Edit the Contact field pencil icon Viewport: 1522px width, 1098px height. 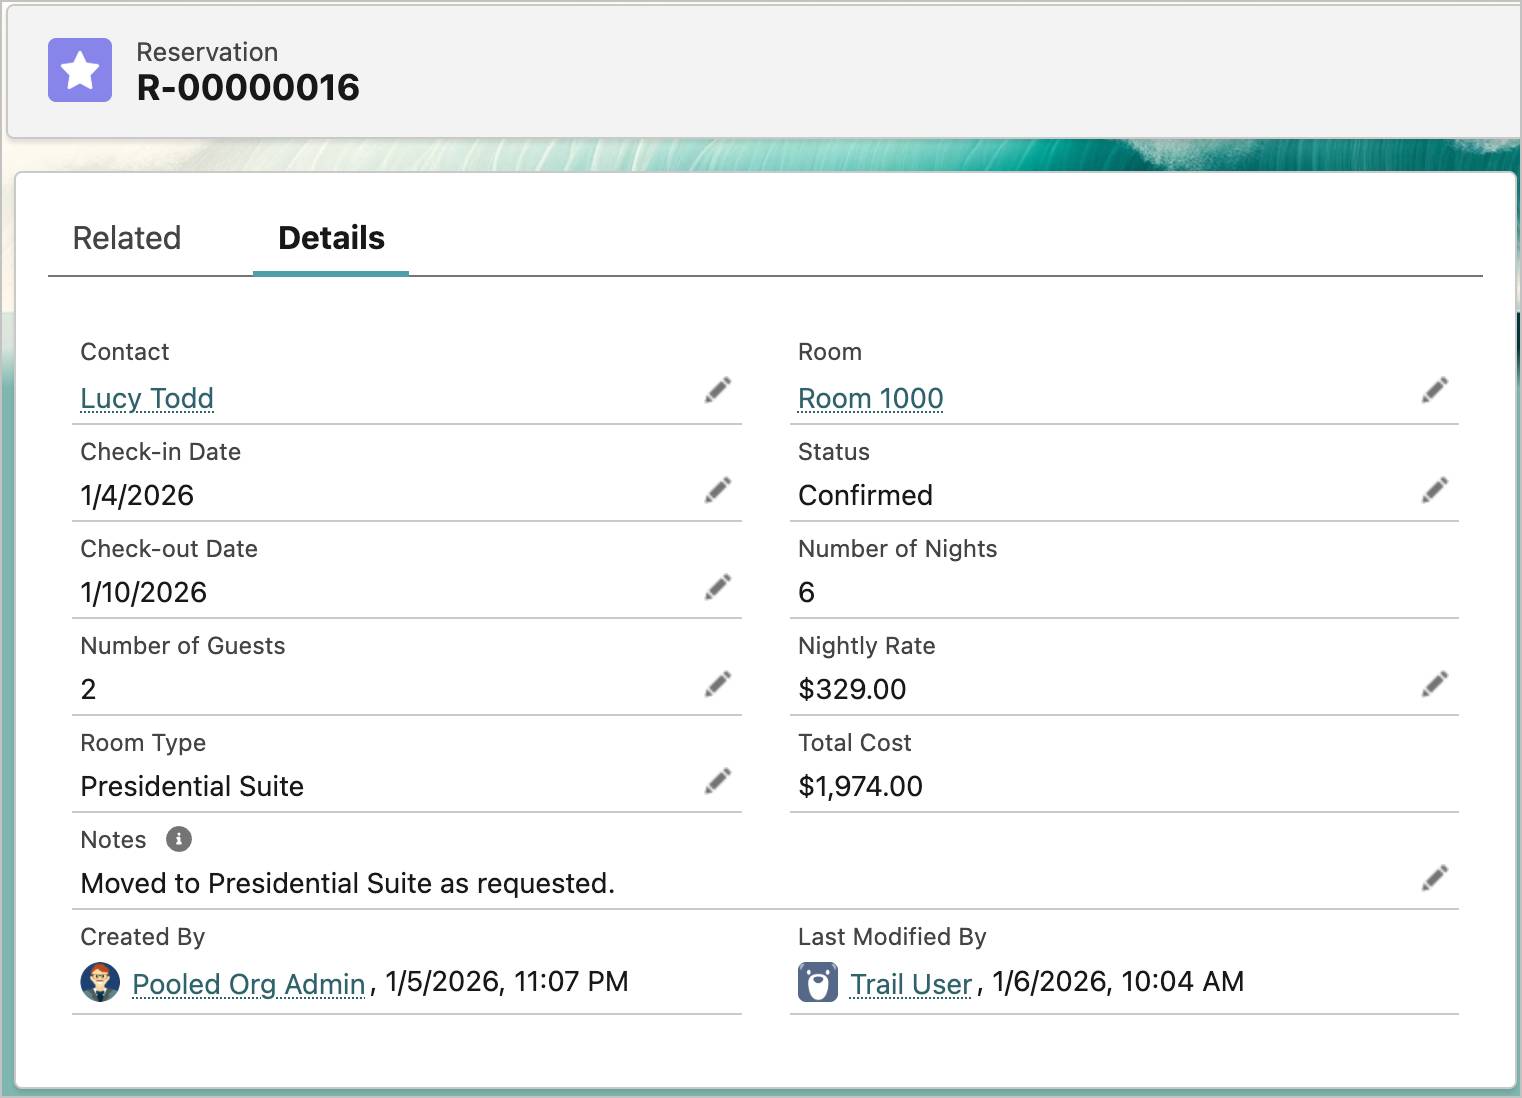click(718, 390)
